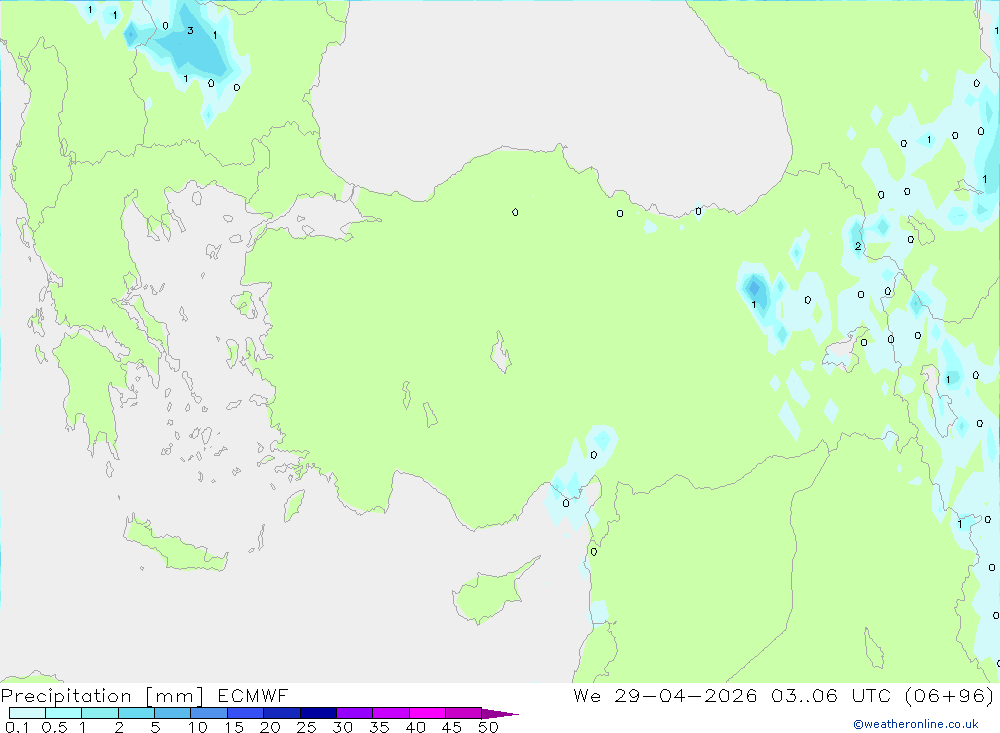Open the weatheronline.co.uk copyright link

916,724
